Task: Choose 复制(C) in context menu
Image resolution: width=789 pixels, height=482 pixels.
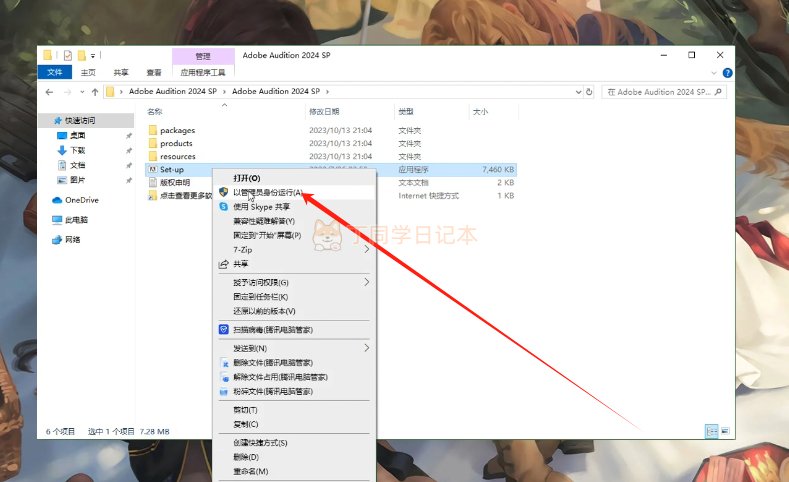Action: [x=294, y=424]
